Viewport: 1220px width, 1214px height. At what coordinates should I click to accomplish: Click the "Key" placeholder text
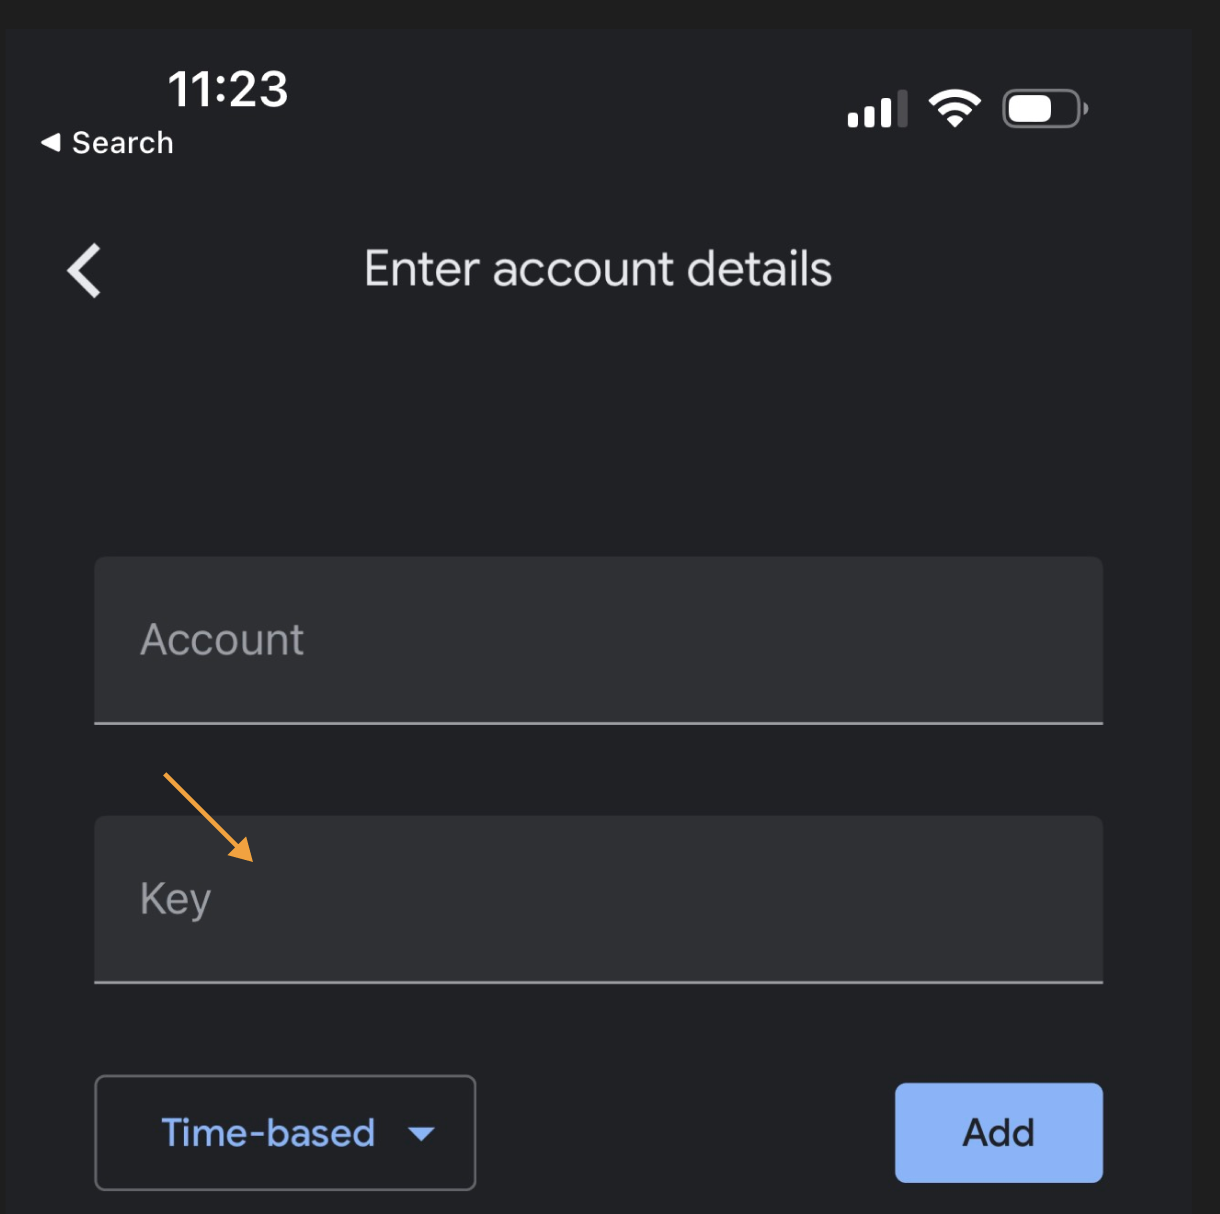pos(175,898)
